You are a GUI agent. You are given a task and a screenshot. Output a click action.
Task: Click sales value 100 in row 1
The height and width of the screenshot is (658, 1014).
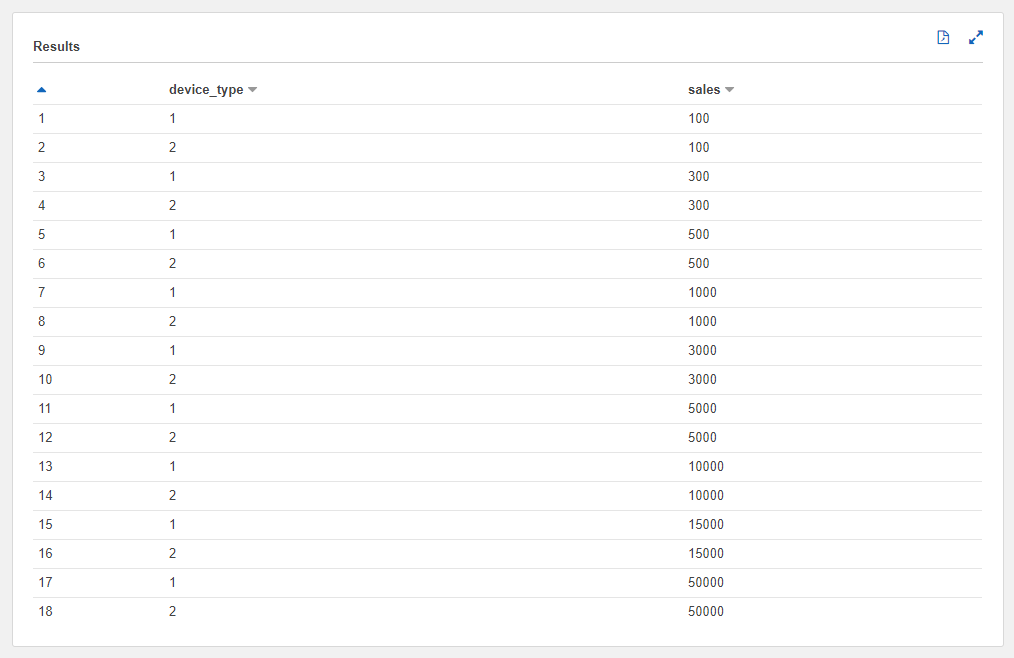point(698,118)
